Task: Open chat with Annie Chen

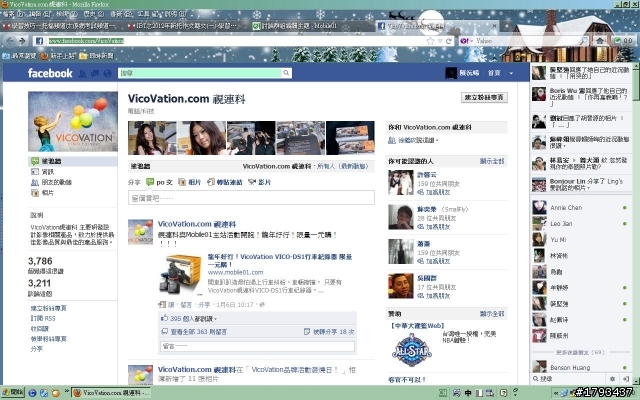Action: 580,208
